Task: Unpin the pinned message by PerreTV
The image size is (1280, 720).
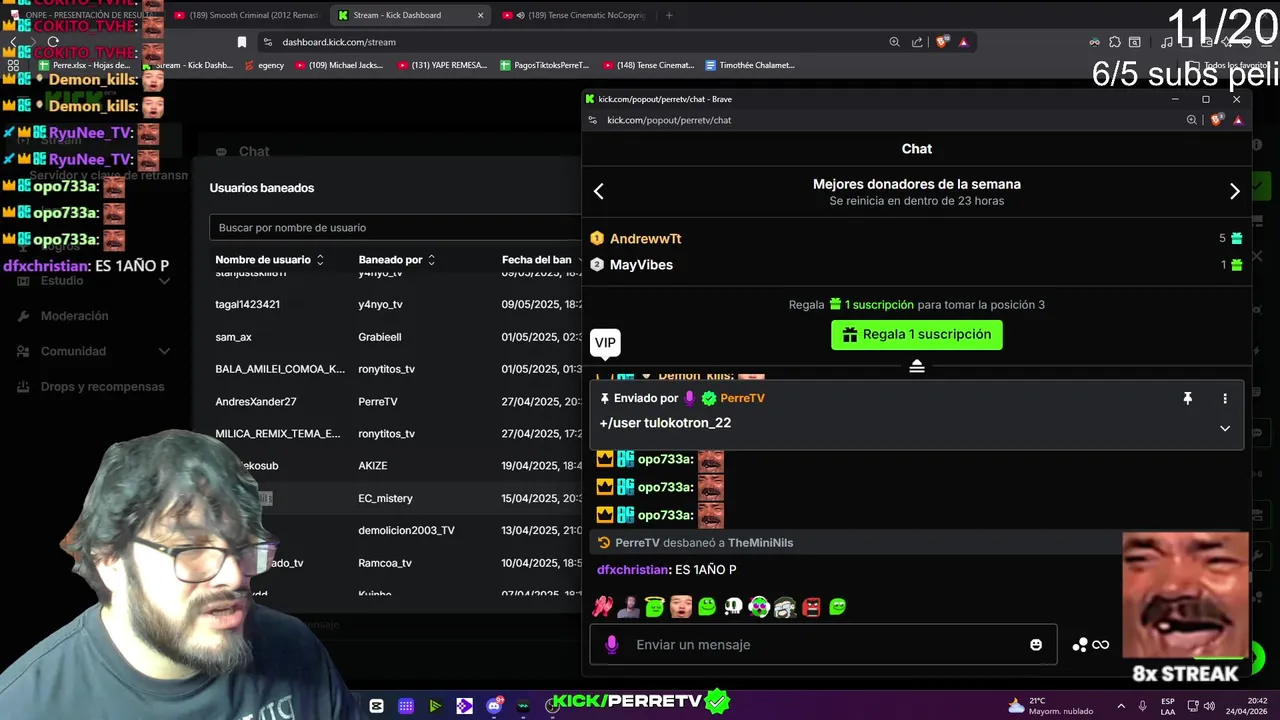Action: tap(1187, 398)
